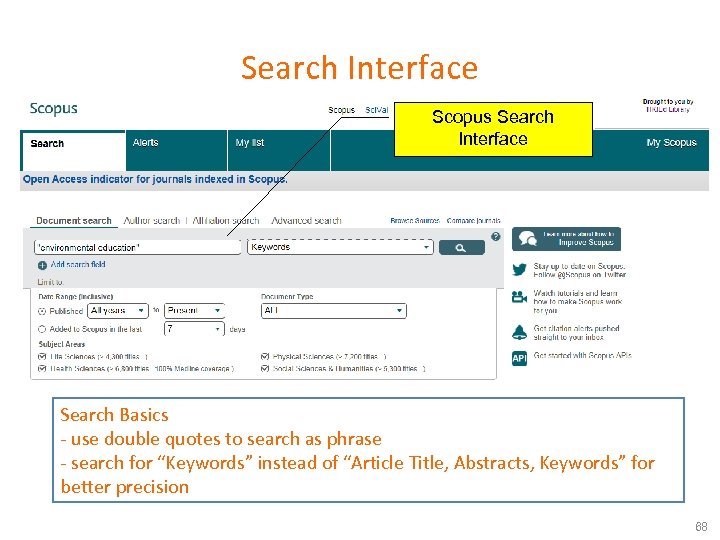Click the magnifier search button

point(461,248)
